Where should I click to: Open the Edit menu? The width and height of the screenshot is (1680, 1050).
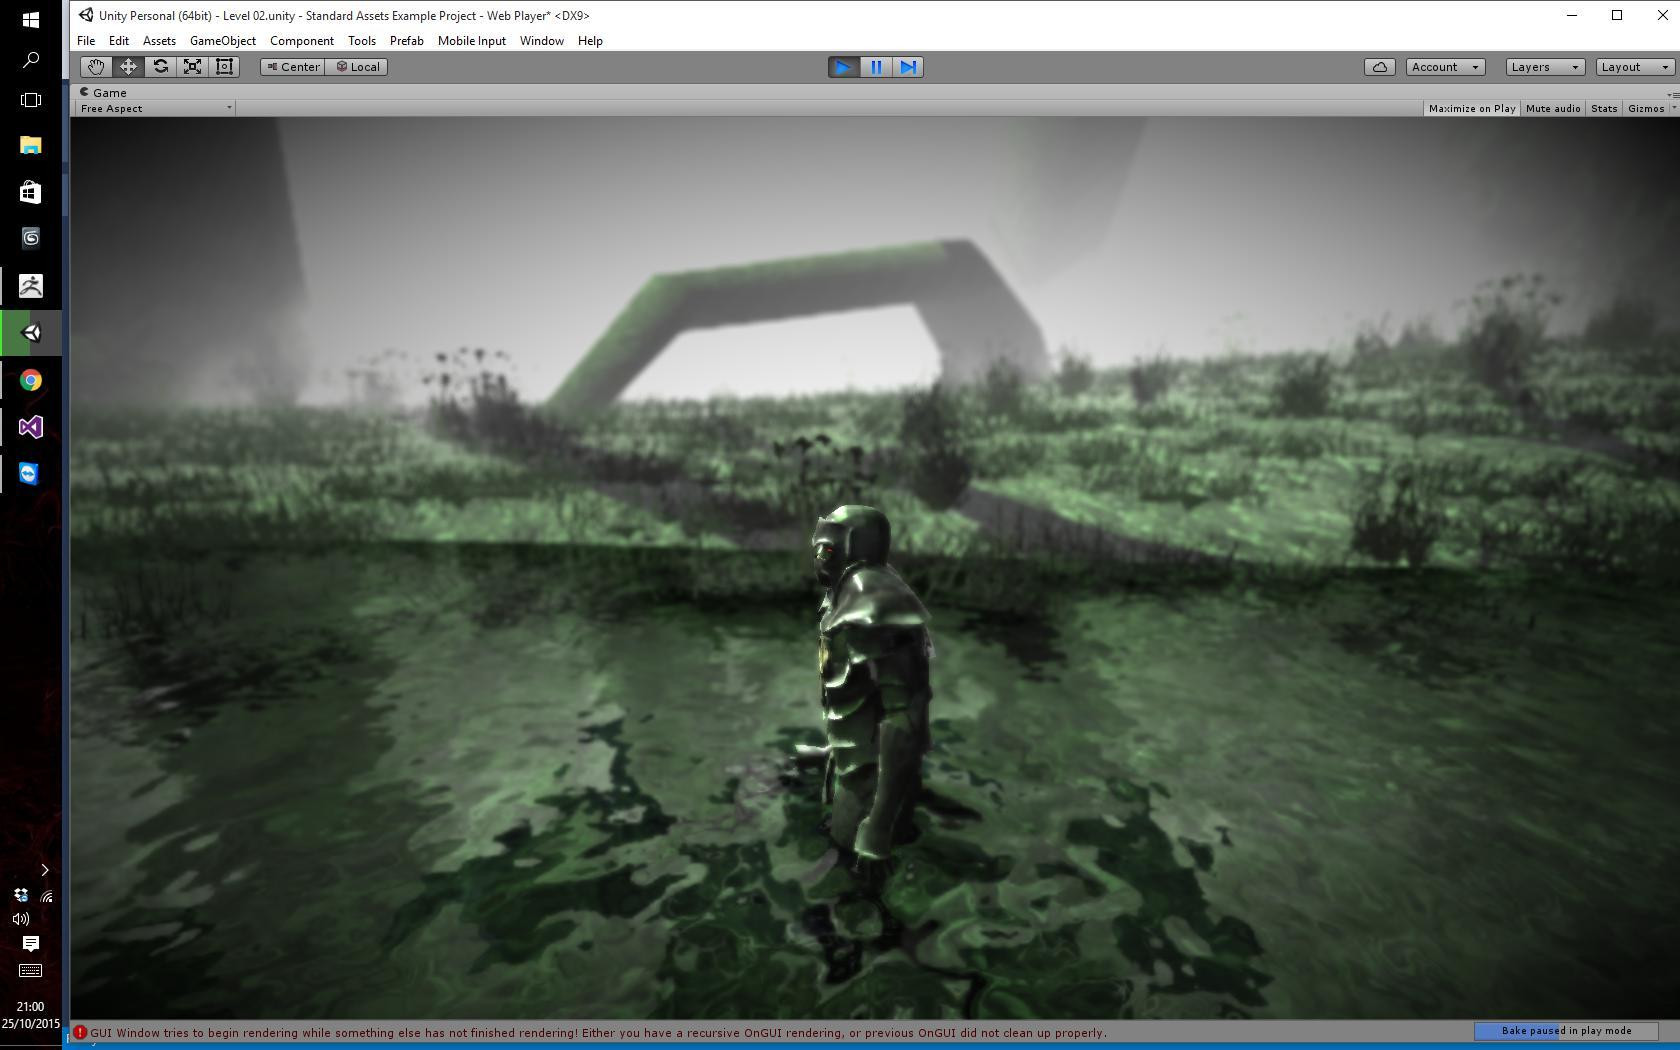click(x=118, y=41)
